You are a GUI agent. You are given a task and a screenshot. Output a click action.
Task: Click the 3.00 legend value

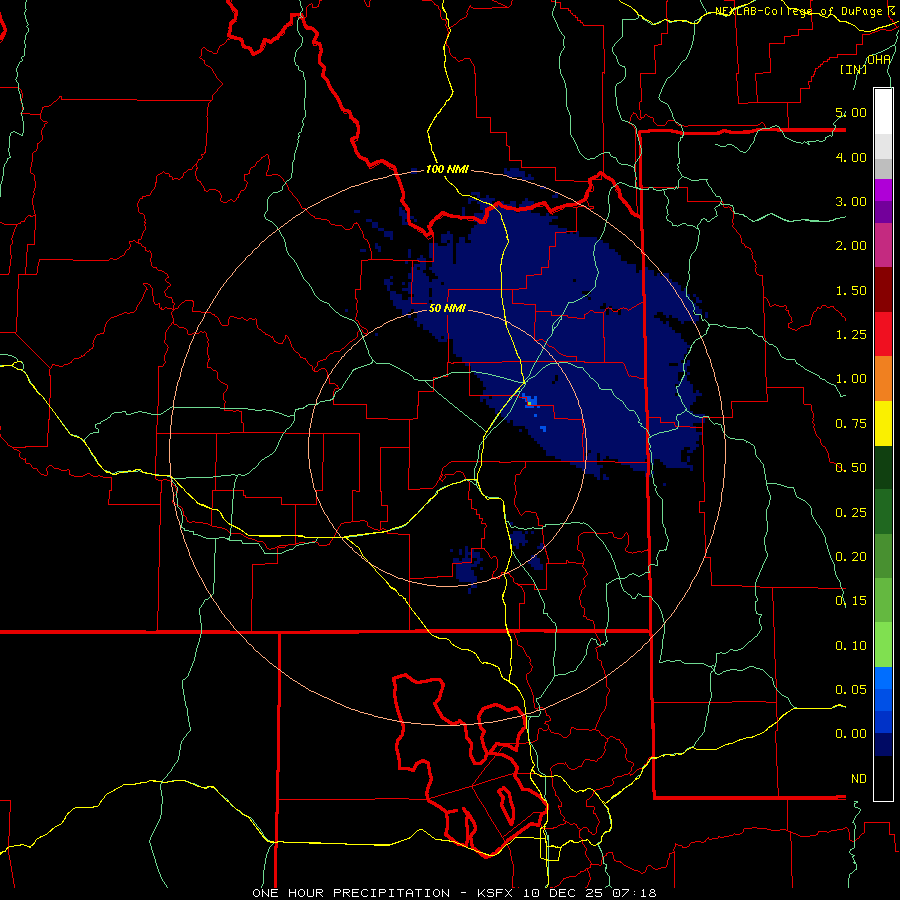[851, 201]
